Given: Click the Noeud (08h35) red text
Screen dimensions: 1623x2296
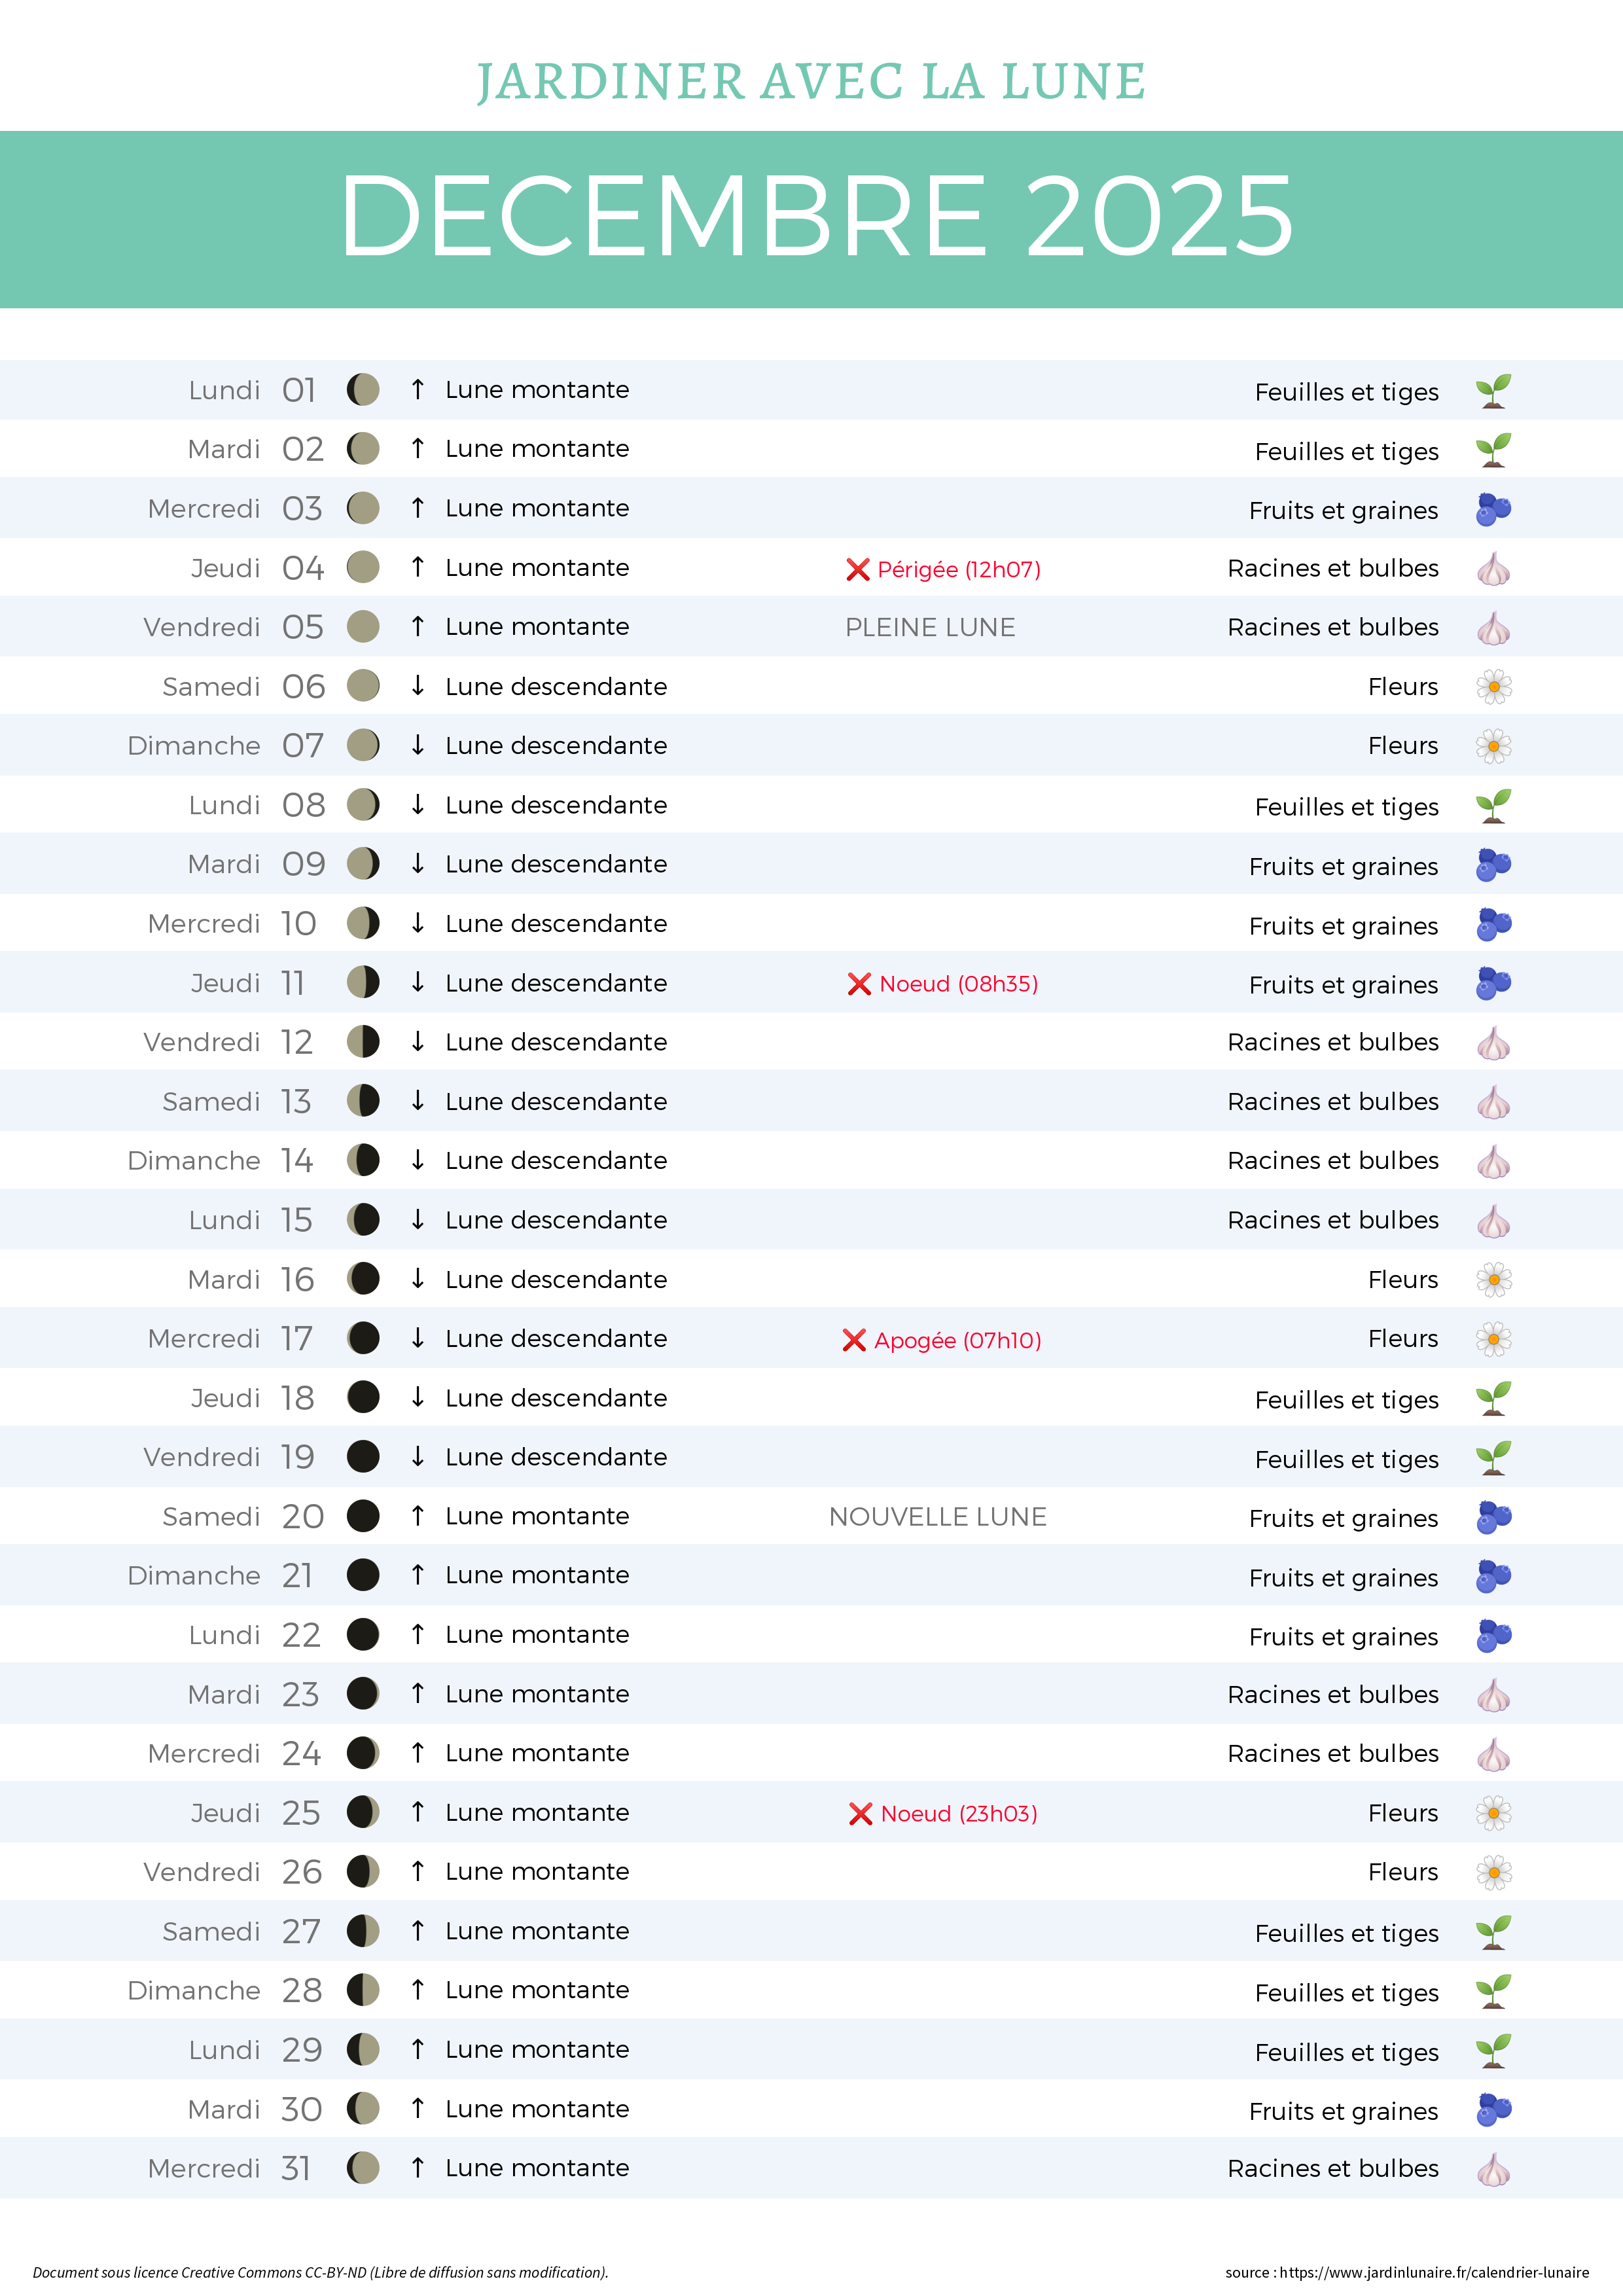Looking at the screenshot, I should point(958,984).
